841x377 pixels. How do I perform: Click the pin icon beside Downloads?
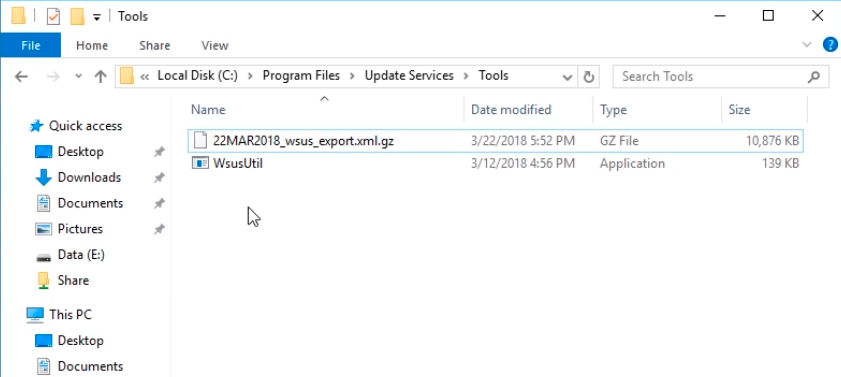159,178
